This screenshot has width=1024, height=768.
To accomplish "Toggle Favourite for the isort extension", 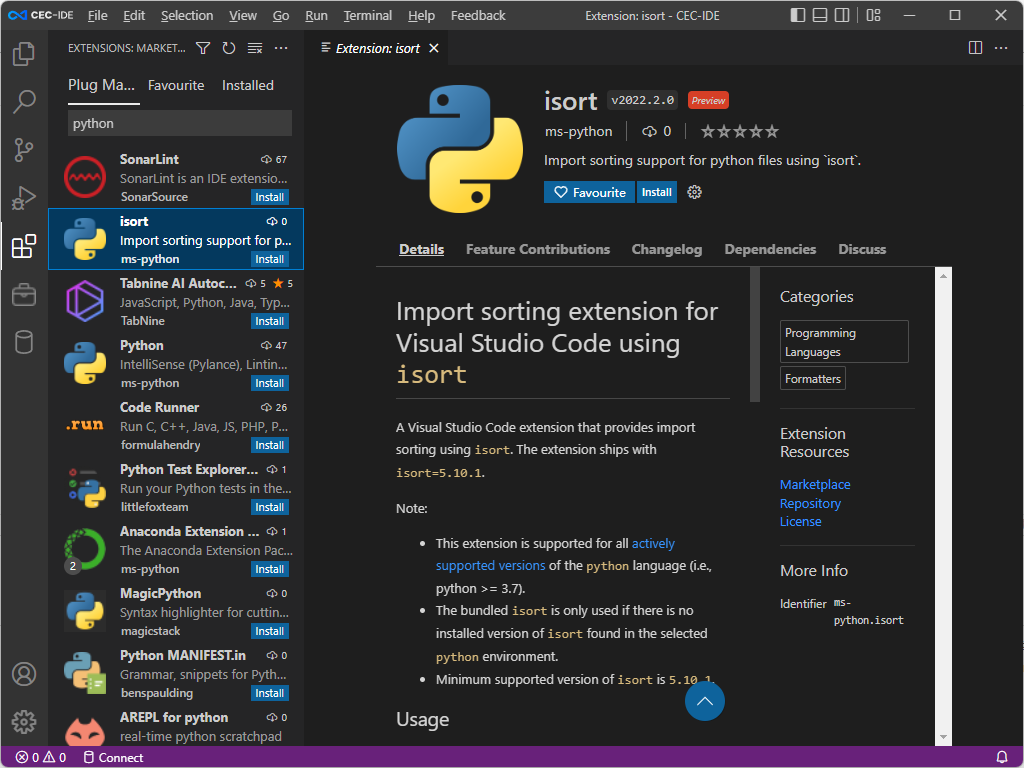I will 589,192.
